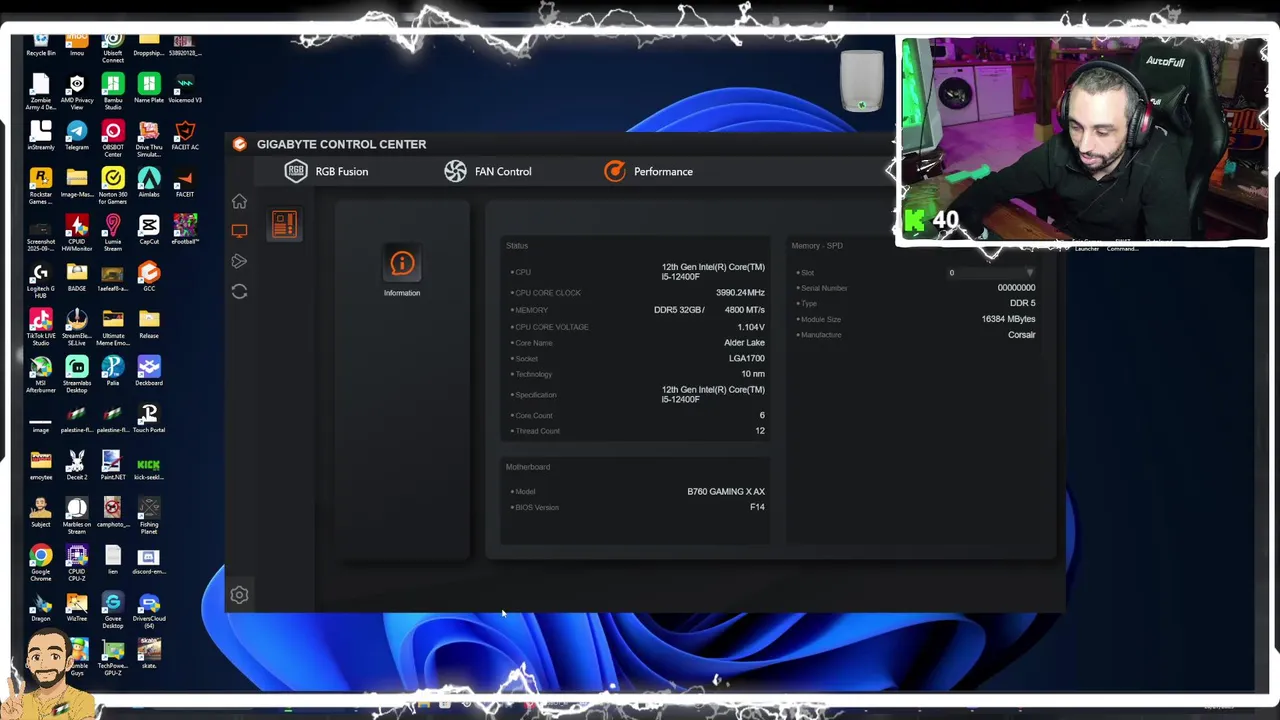Screen dimensions: 1280x720
Task: Launch eFootball desktop shortcut
Action: pyautogui.click(x=185, y=229)
